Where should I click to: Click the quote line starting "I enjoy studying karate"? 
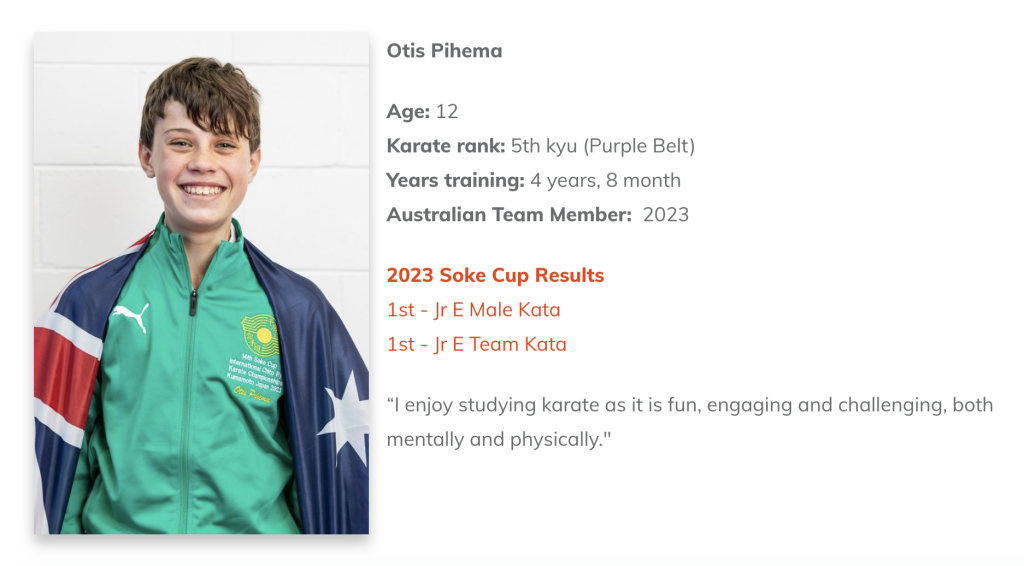[690, 405]
